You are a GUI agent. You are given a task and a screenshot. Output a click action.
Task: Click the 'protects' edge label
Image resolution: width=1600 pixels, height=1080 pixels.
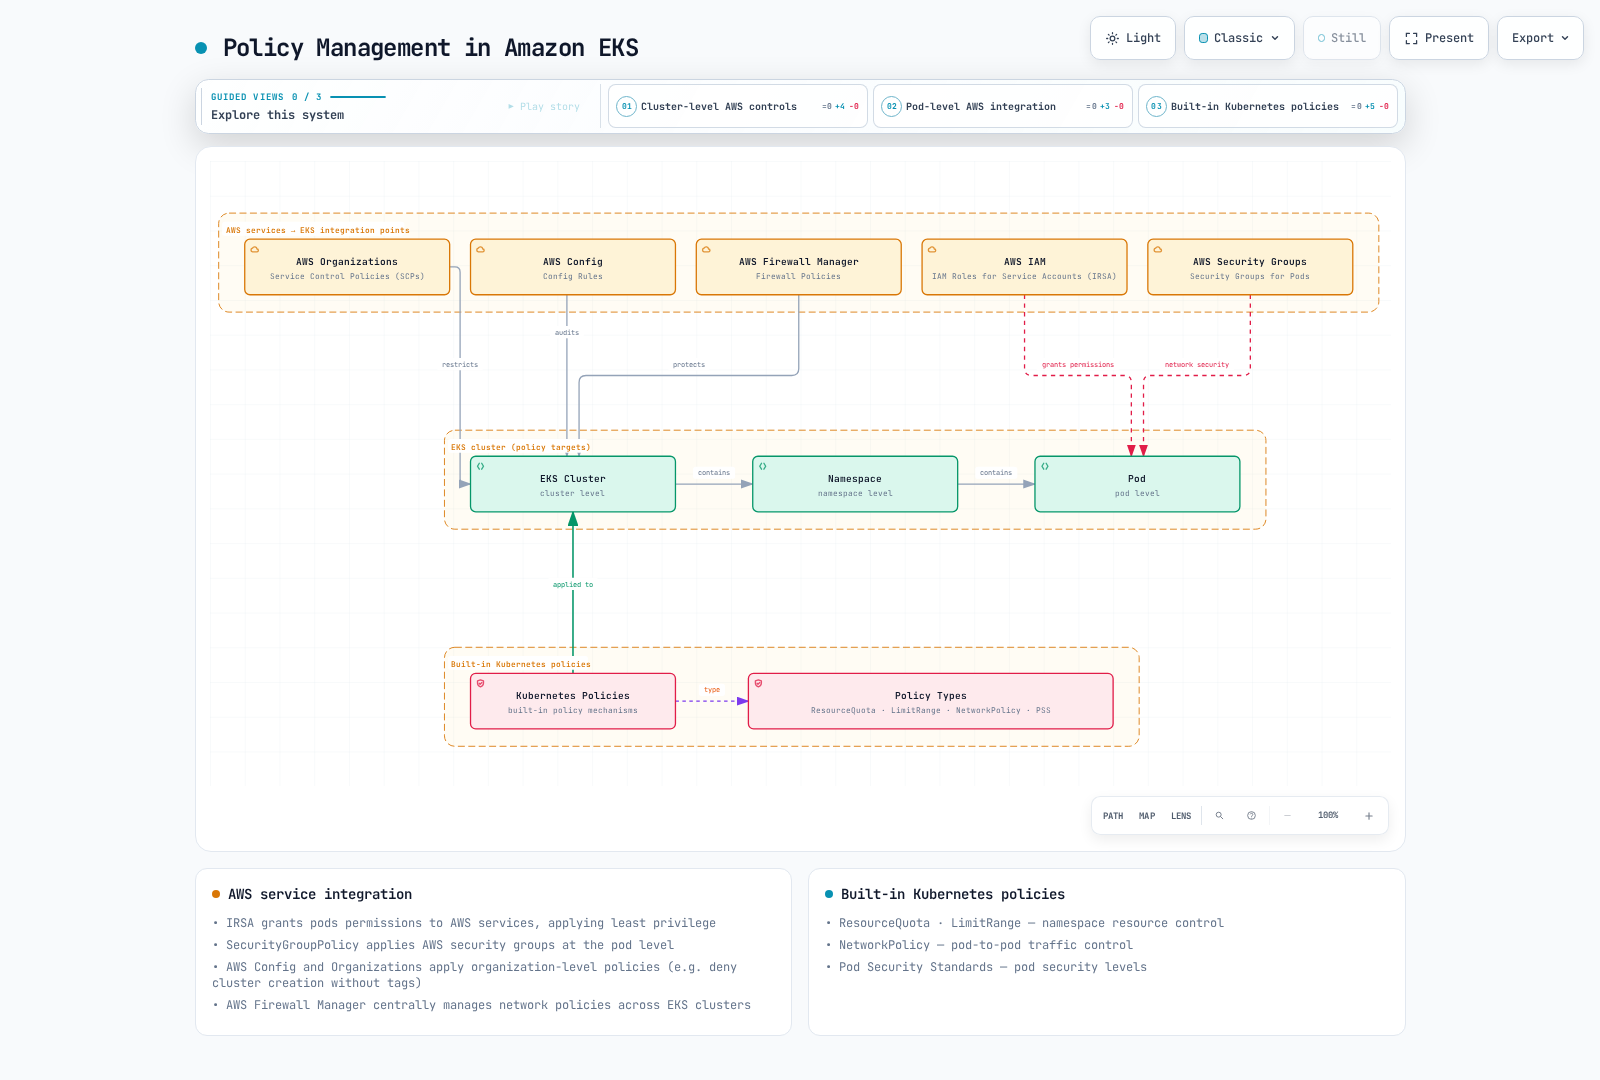click(x=689, y=365)
